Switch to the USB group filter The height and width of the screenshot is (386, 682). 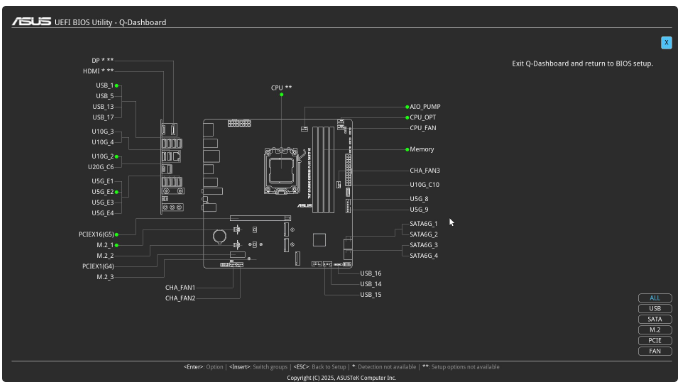pos(655,309)
